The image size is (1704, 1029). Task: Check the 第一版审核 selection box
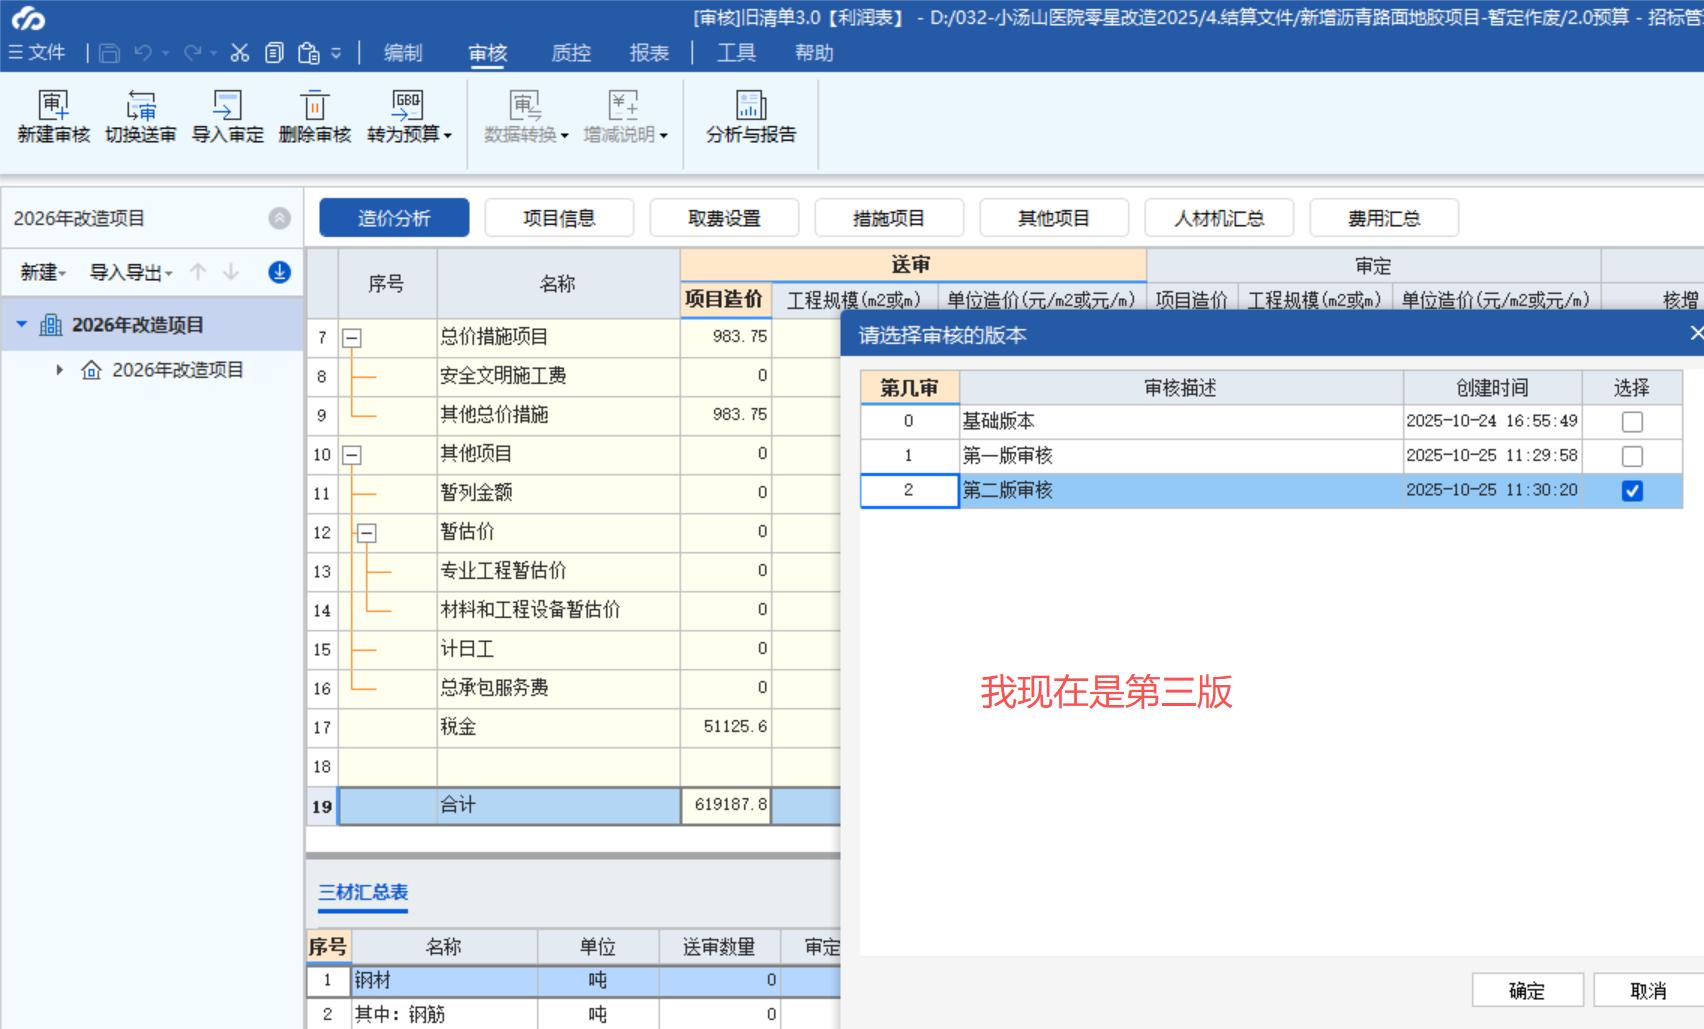(x=1633, y=456)
